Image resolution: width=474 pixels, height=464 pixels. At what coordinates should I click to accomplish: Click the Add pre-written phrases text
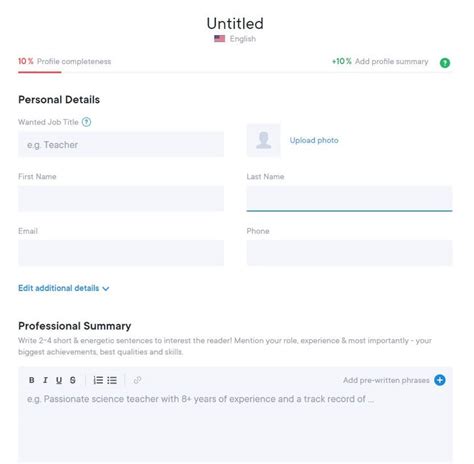(386, 380)
